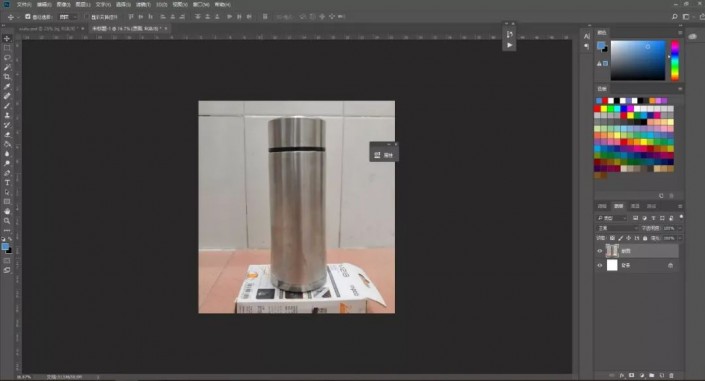Open the Color panel flyout menu
The height and width of the screenshot is (381, 705).
tap(680, 32)
